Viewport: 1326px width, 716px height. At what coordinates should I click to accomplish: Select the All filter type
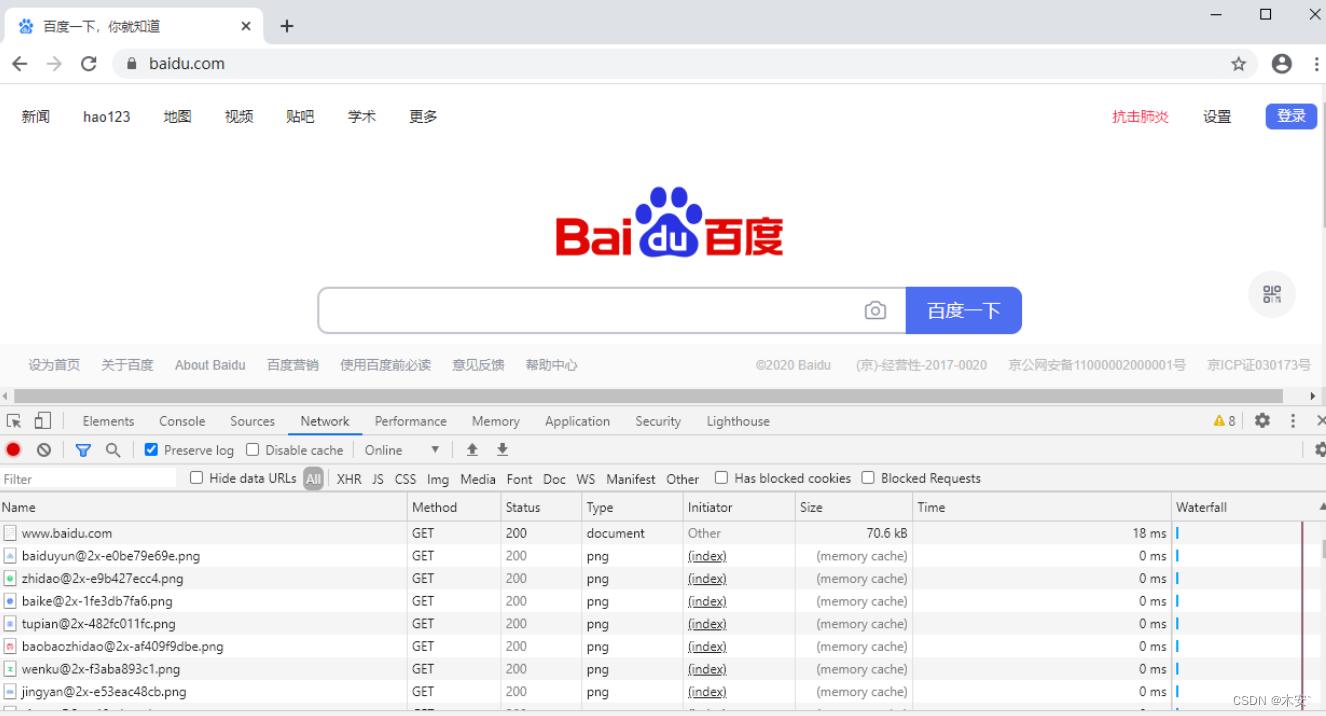pyautogui.click(x=314, y=479)
